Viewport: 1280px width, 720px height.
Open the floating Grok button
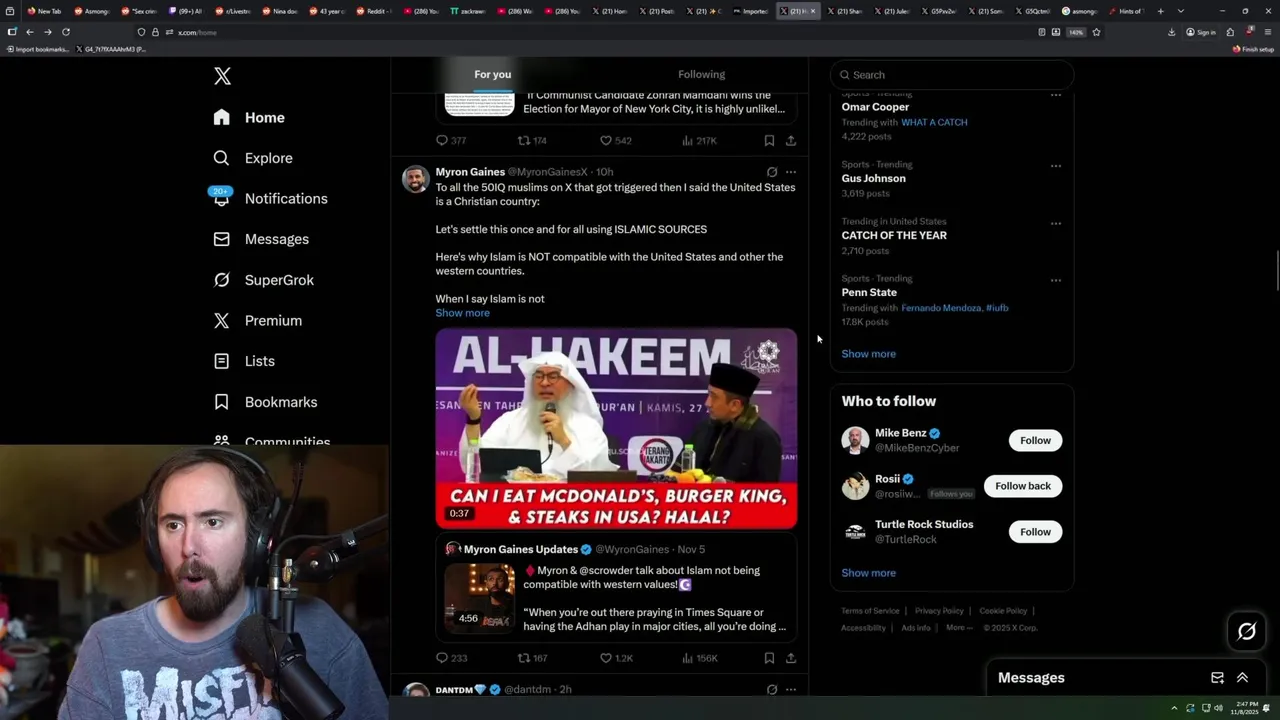tap(1246, 631)
